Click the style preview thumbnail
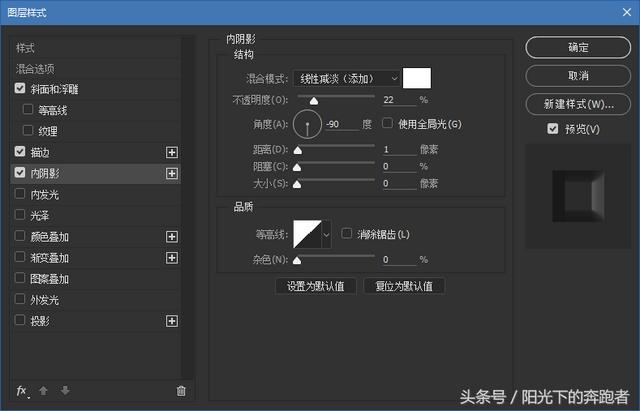 click(x=578, y=196)
